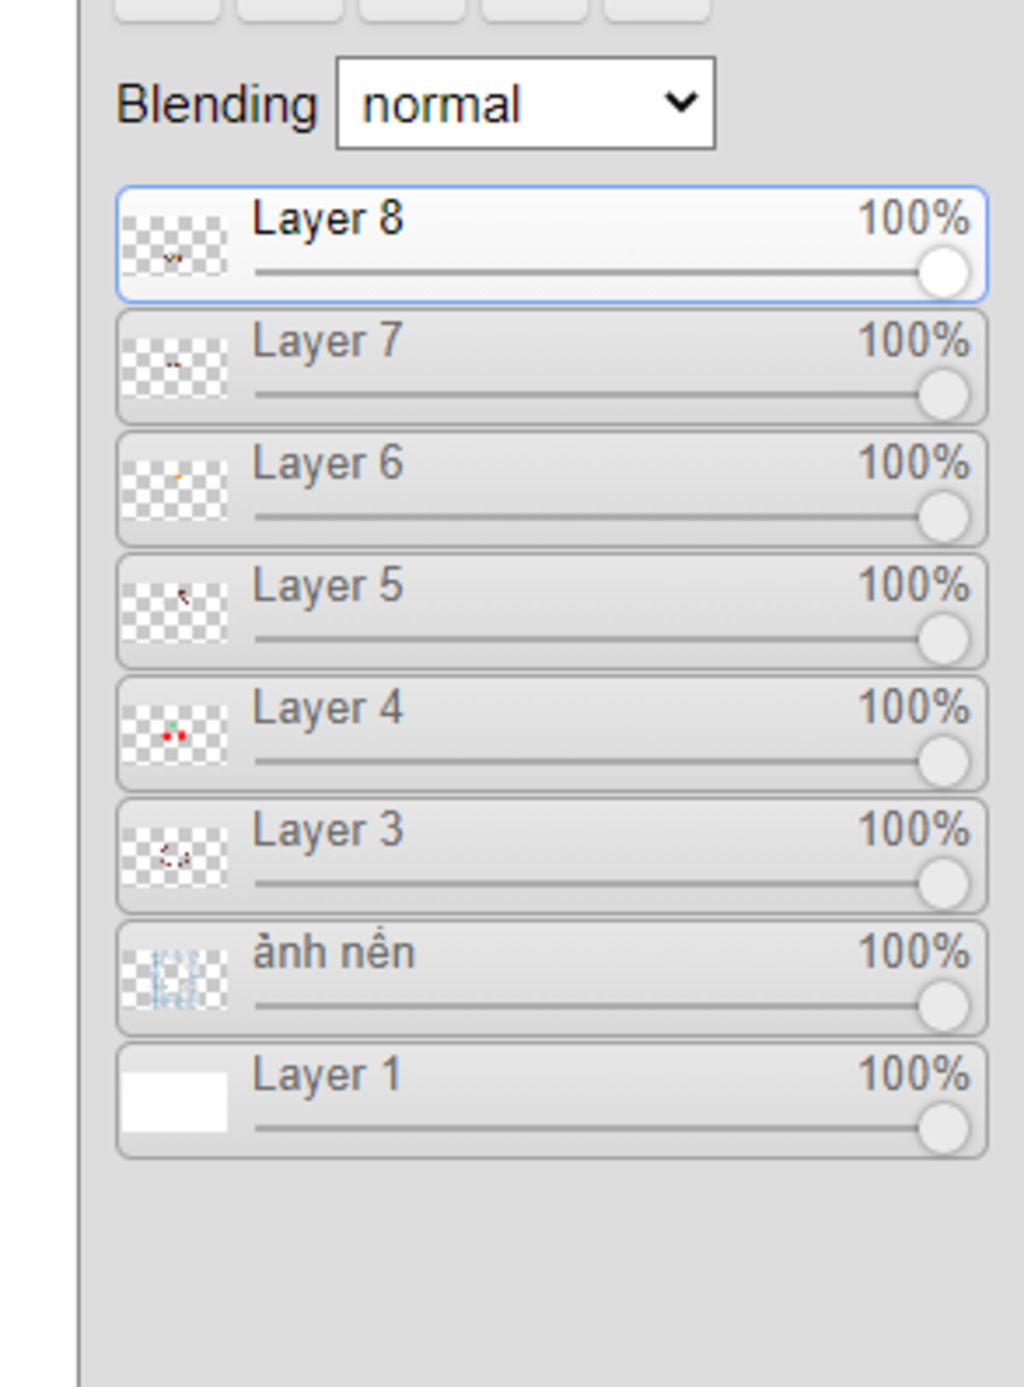Select the Layer 7 name label
1024x1387 pixels.
pyautogui.click(x=327, y=342)
